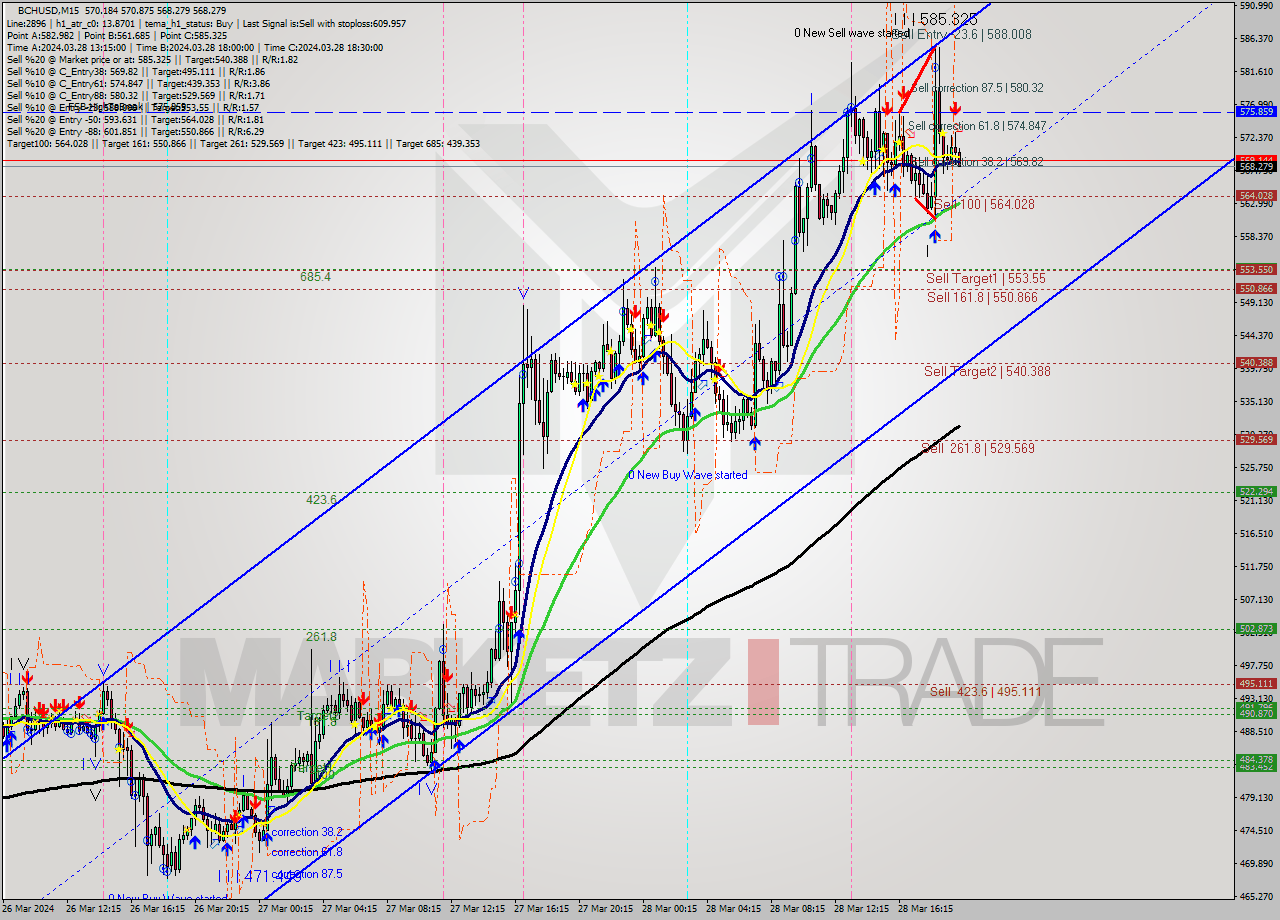Click the '27 Mar 08:15' time axis label
The height and width of the screenshot is (920, 1280).
(x=413, y=909)
